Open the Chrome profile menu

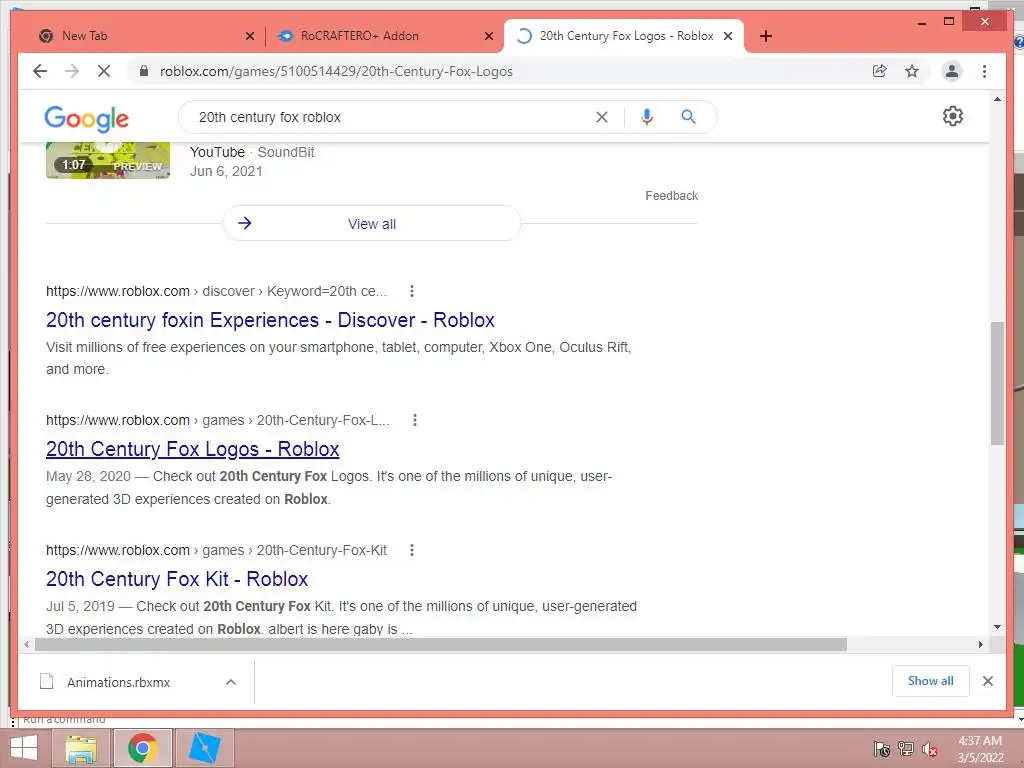coord(952,71)
